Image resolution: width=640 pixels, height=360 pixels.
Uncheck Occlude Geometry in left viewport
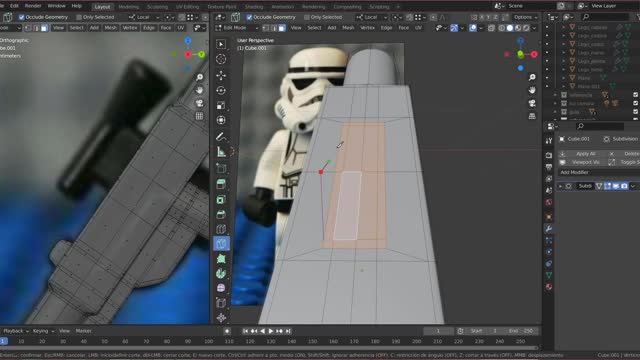click(x=22, y=17)
